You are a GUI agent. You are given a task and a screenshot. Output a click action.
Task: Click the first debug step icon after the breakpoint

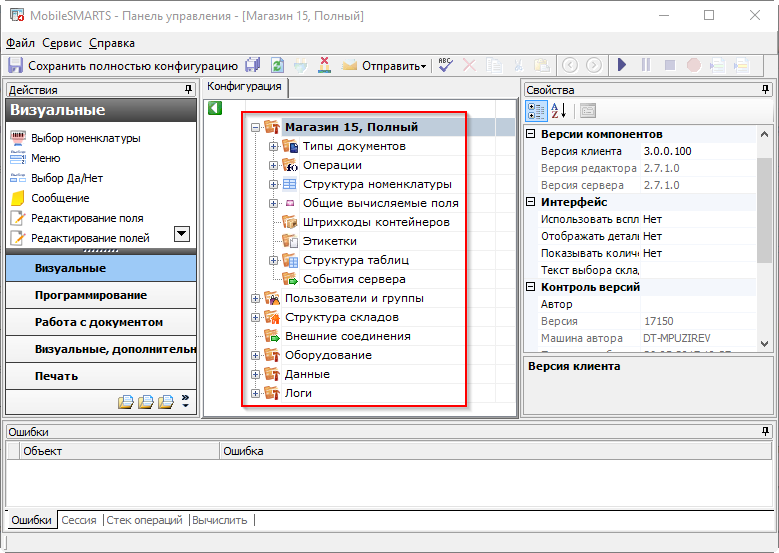[x=717, y=65]
